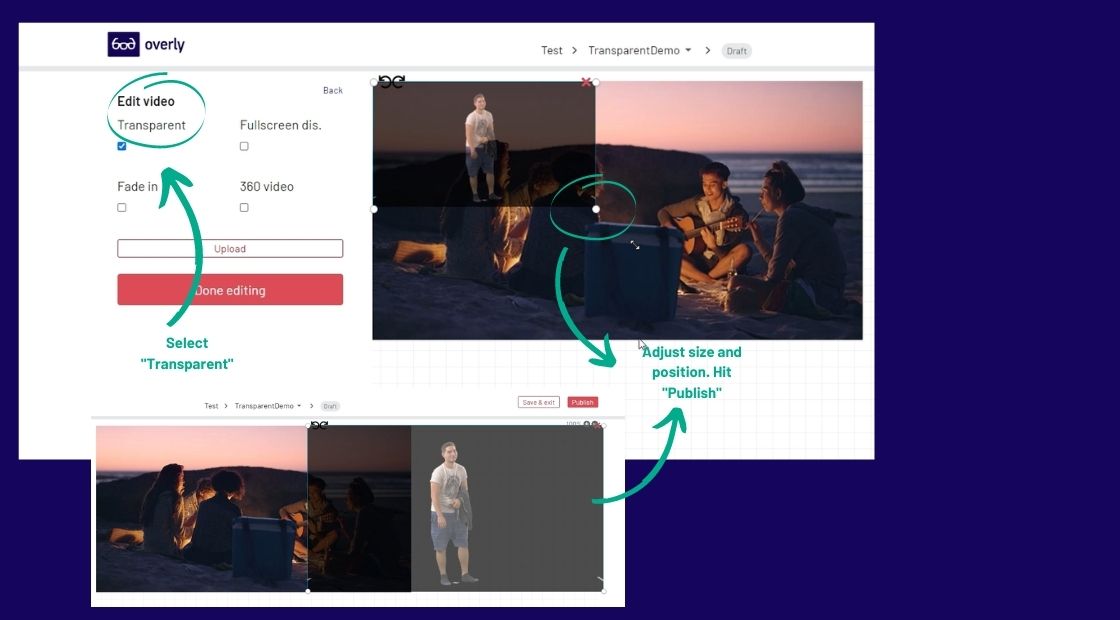Click the red delete icon beside the 100% indicator

coord(596,425)
